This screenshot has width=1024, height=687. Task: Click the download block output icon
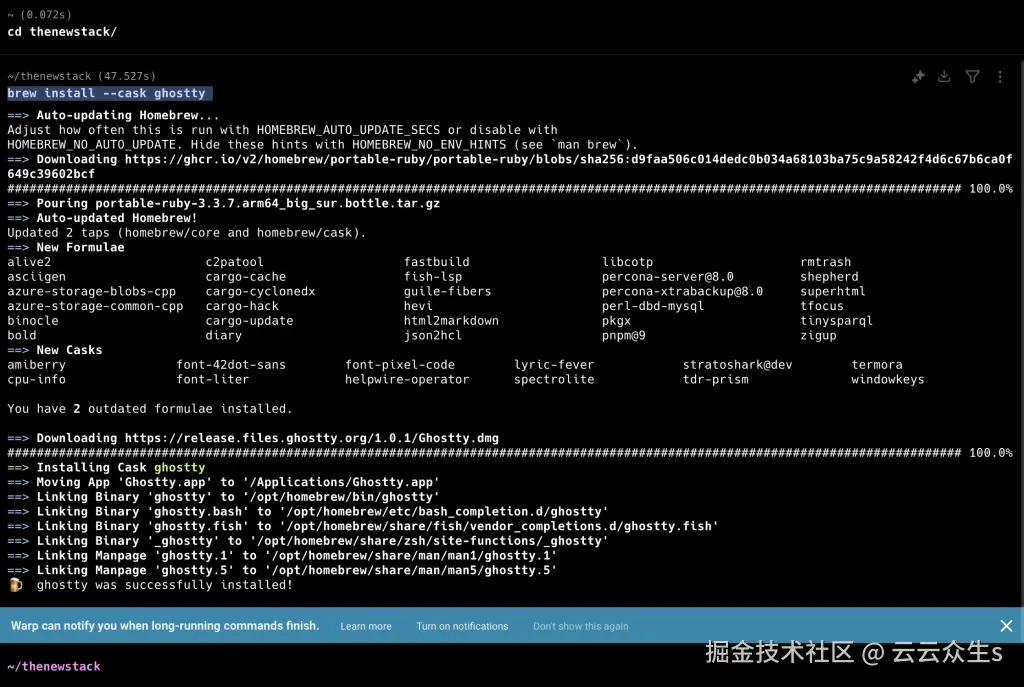click(944, 76)
